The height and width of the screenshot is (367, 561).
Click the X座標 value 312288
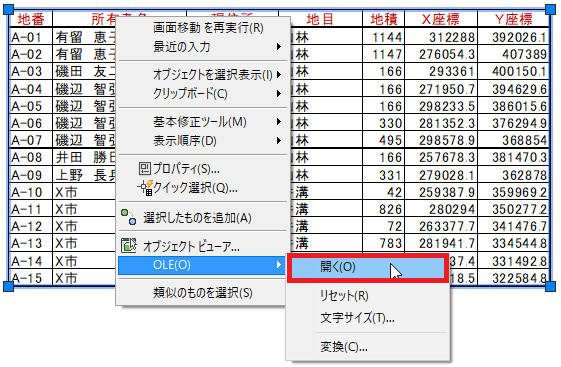[452, 37]
